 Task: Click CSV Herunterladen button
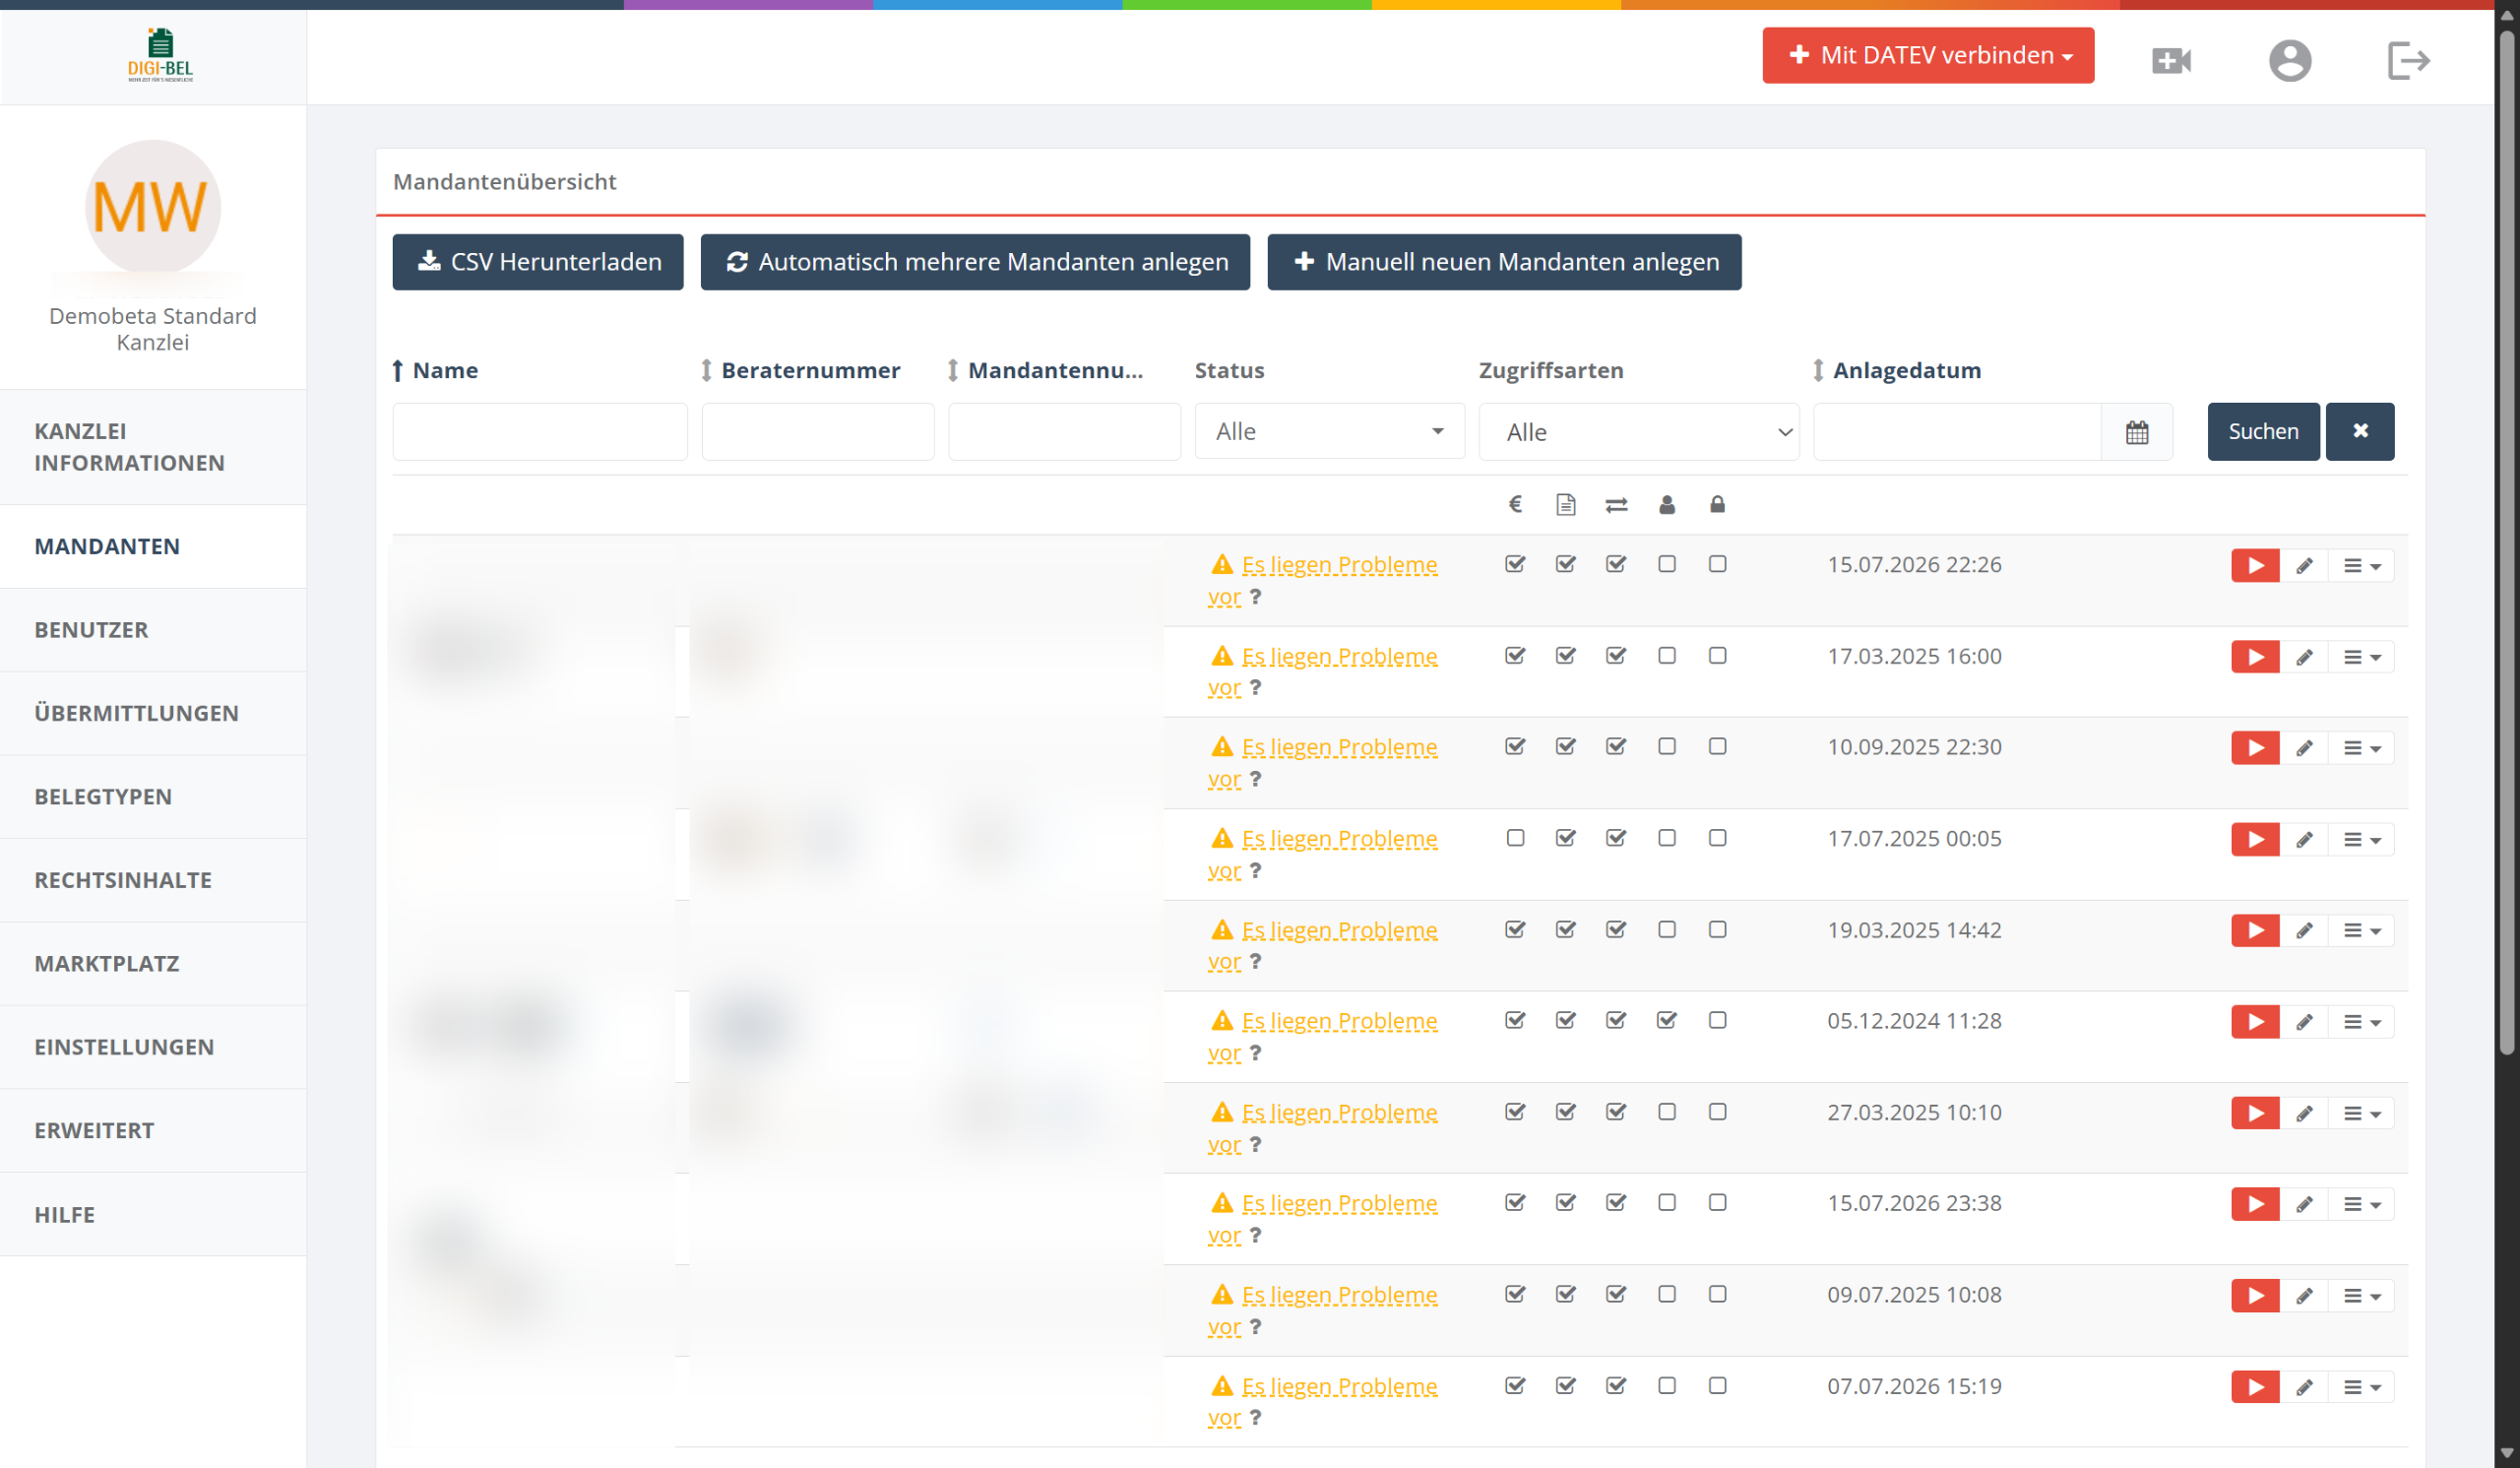coord(537,262)
